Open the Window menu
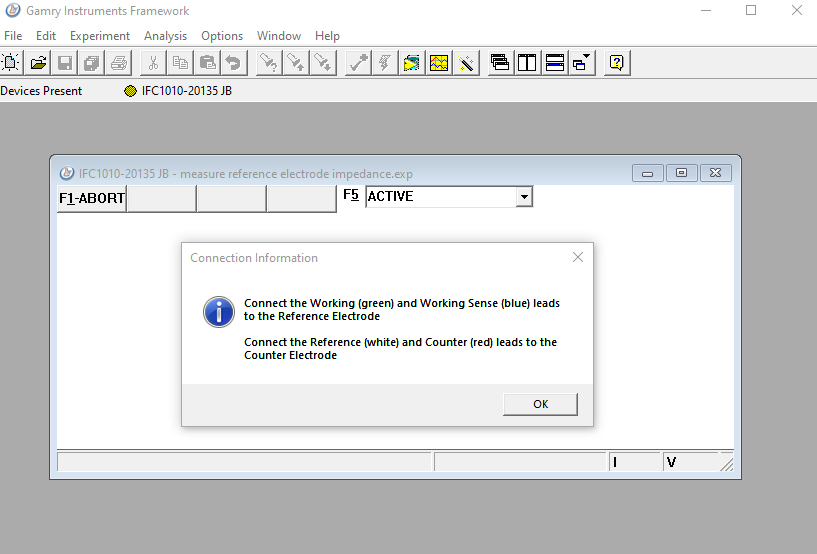 coord(279,36)
